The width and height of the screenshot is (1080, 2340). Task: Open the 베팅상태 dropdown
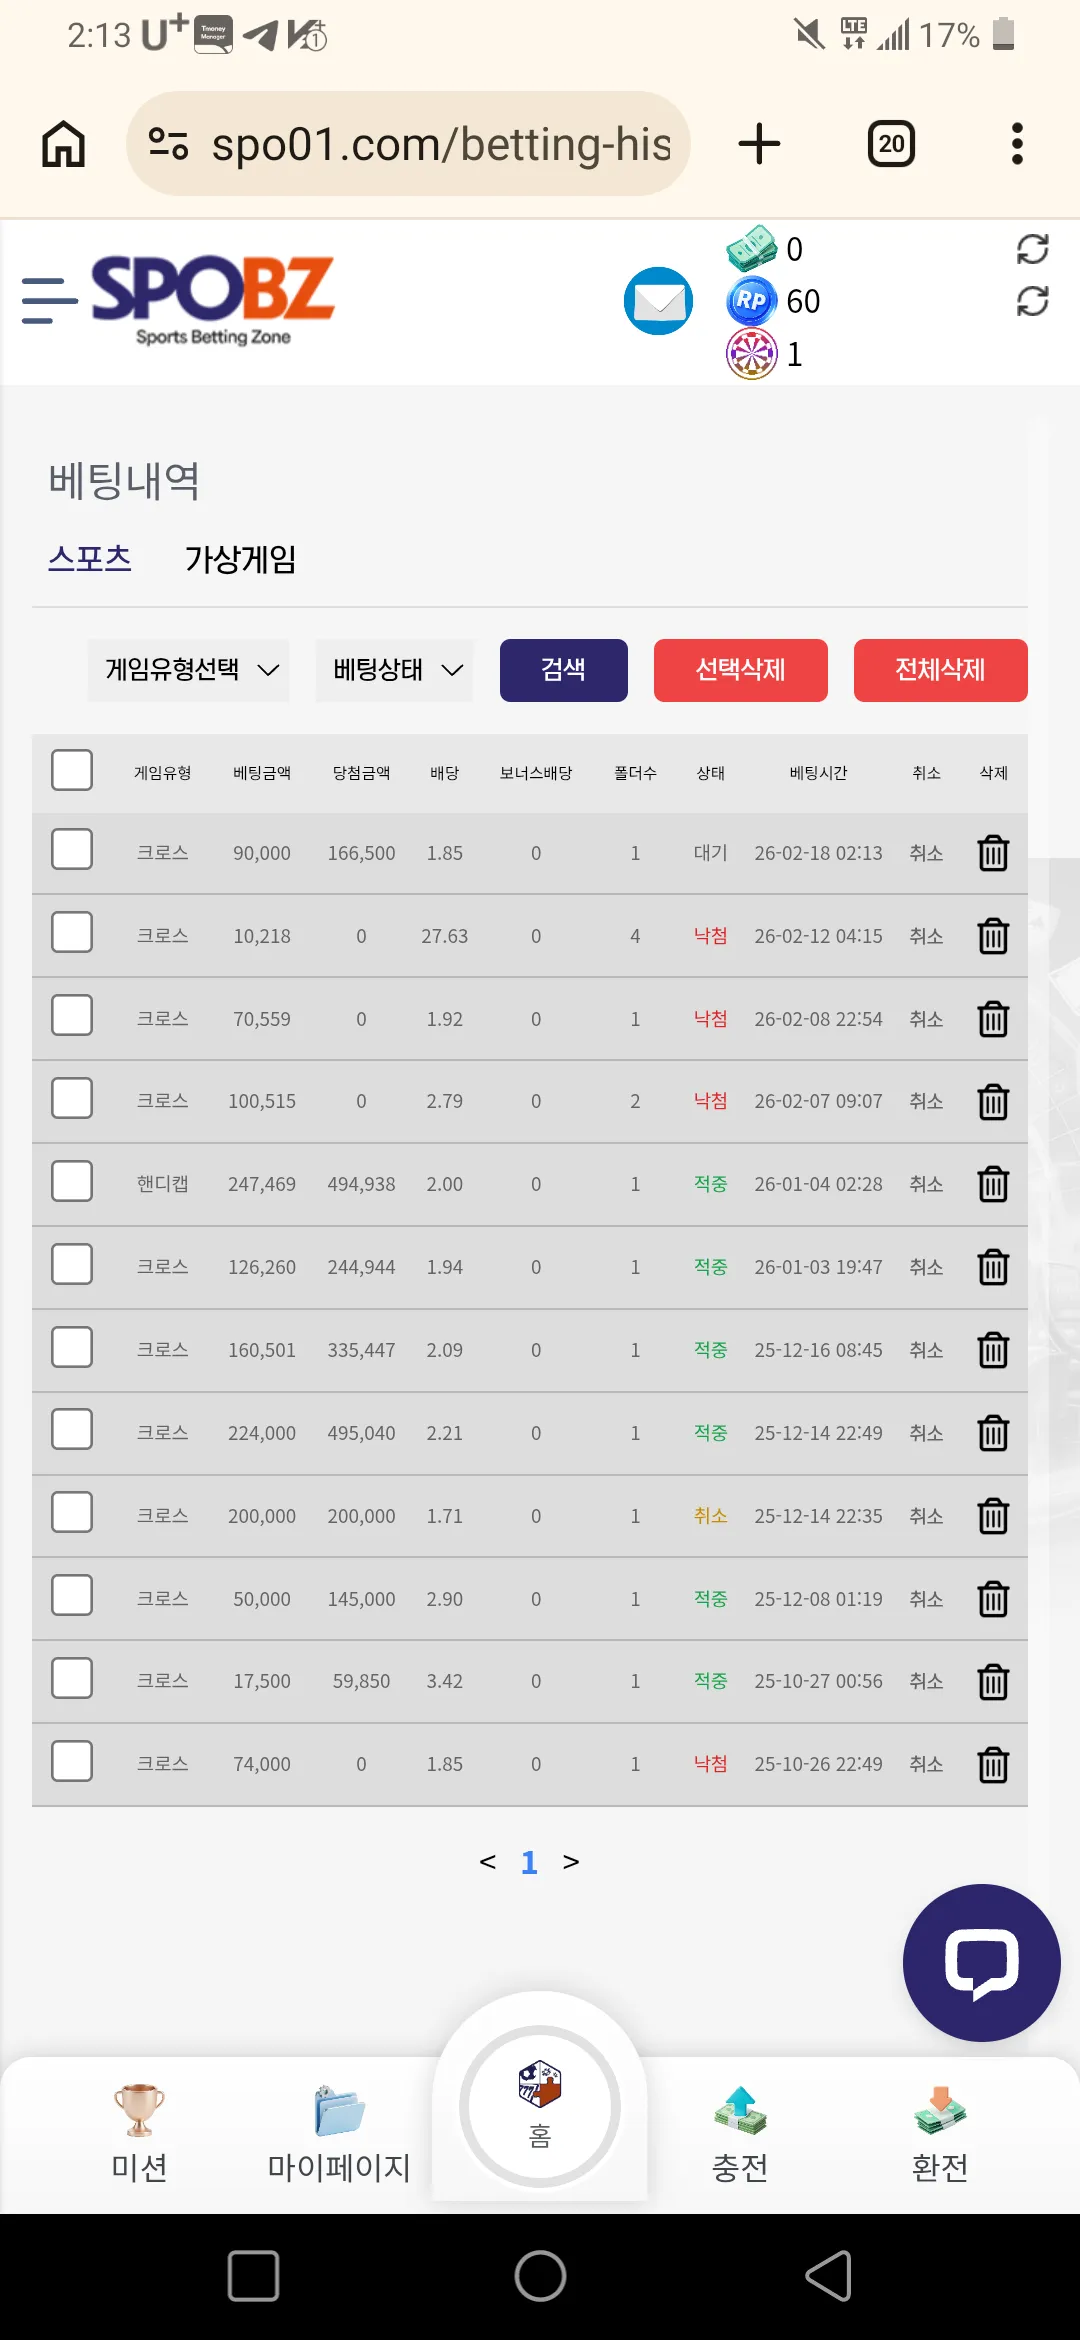(394, 670)
